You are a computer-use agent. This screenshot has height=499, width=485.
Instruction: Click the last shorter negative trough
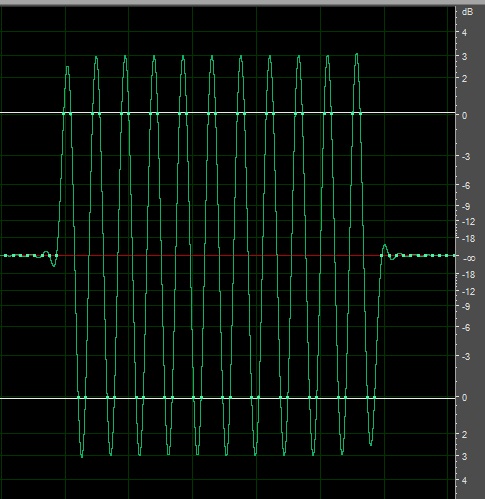point(371,443)
